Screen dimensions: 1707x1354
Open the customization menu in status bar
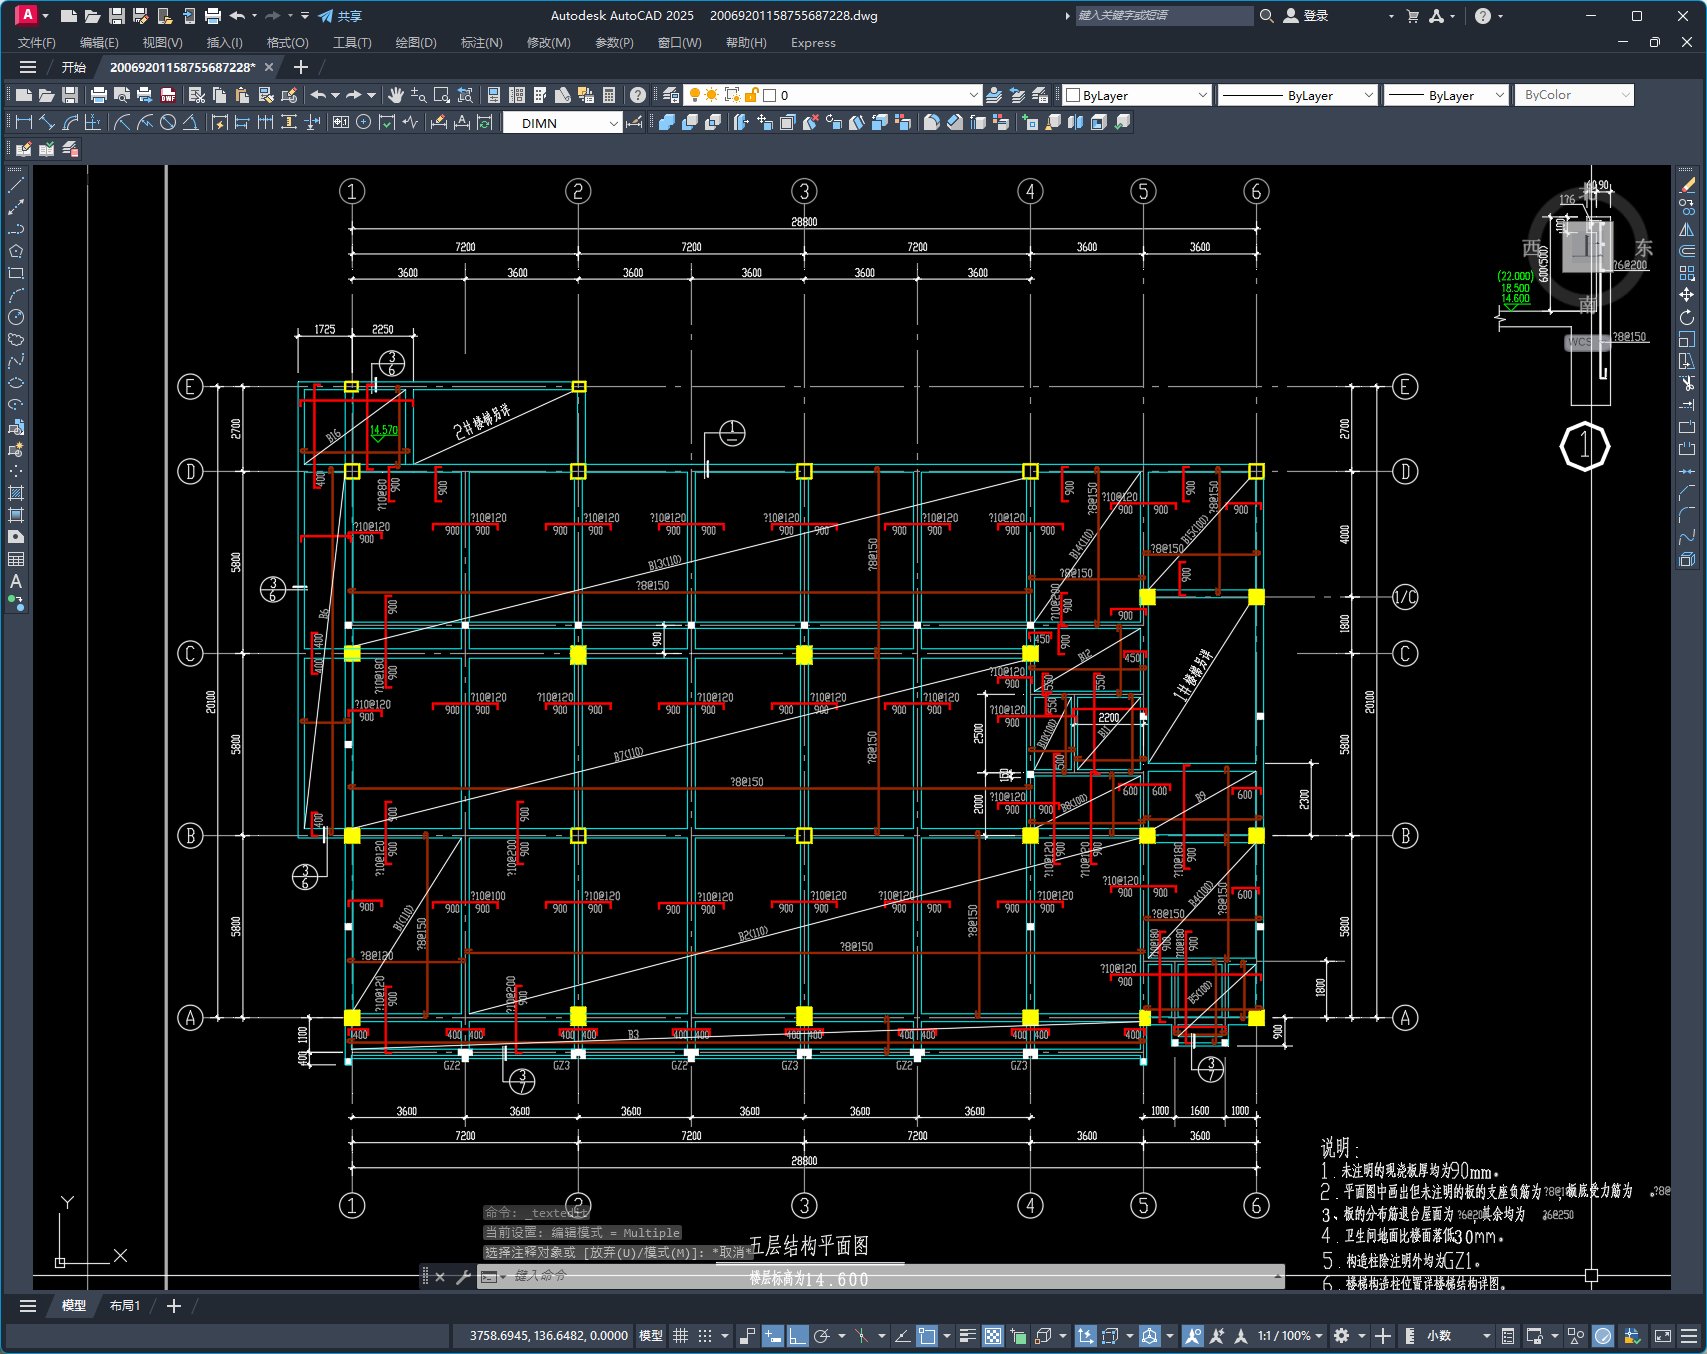pyautogui.click(x=1689, y=1336)
